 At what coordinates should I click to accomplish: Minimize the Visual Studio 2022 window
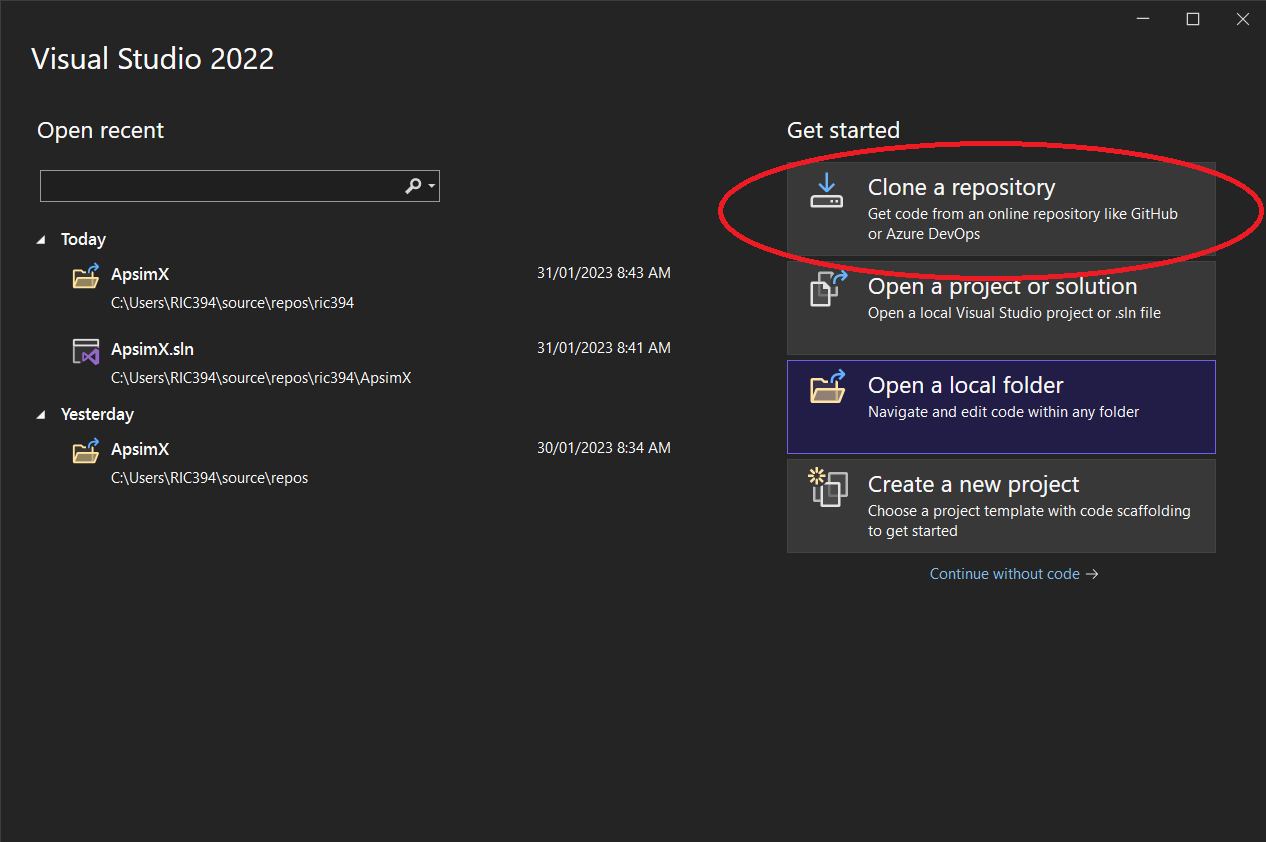point(1143,19)
